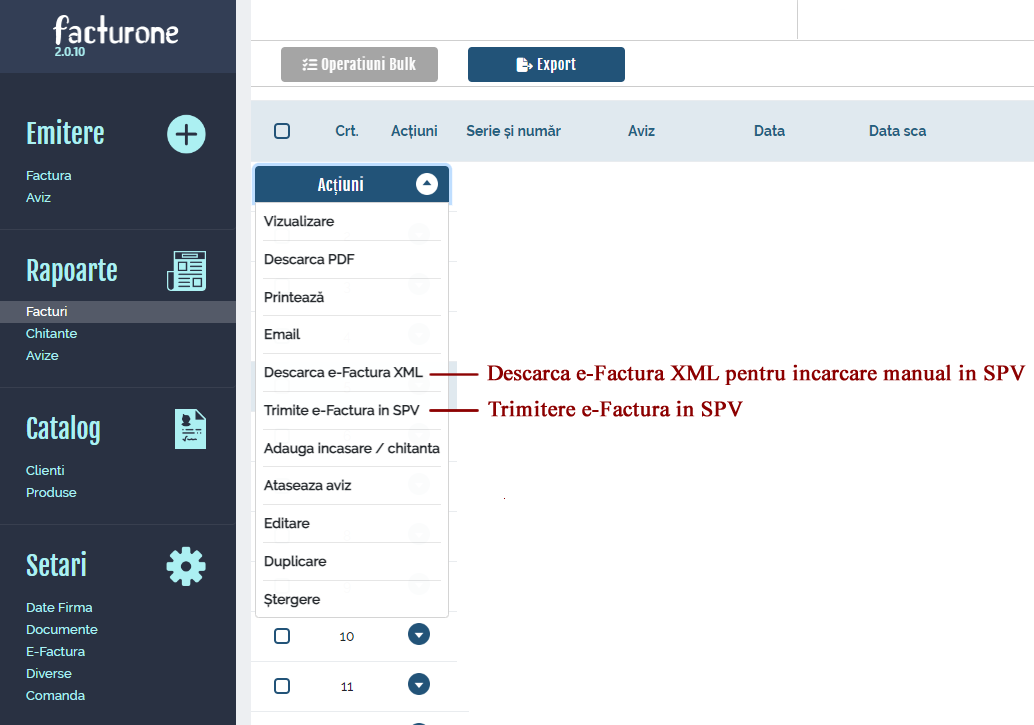1034x725 pixels.
Task: Open E-Factura settings in sidebar
Action: (55, 651)
